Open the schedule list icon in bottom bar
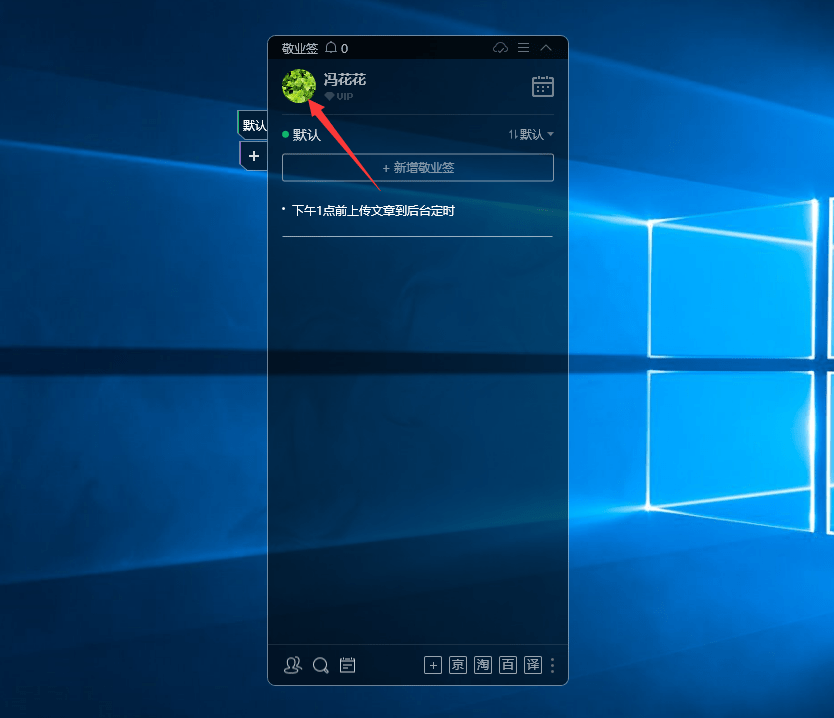834x718 pixels. [347, 665]
